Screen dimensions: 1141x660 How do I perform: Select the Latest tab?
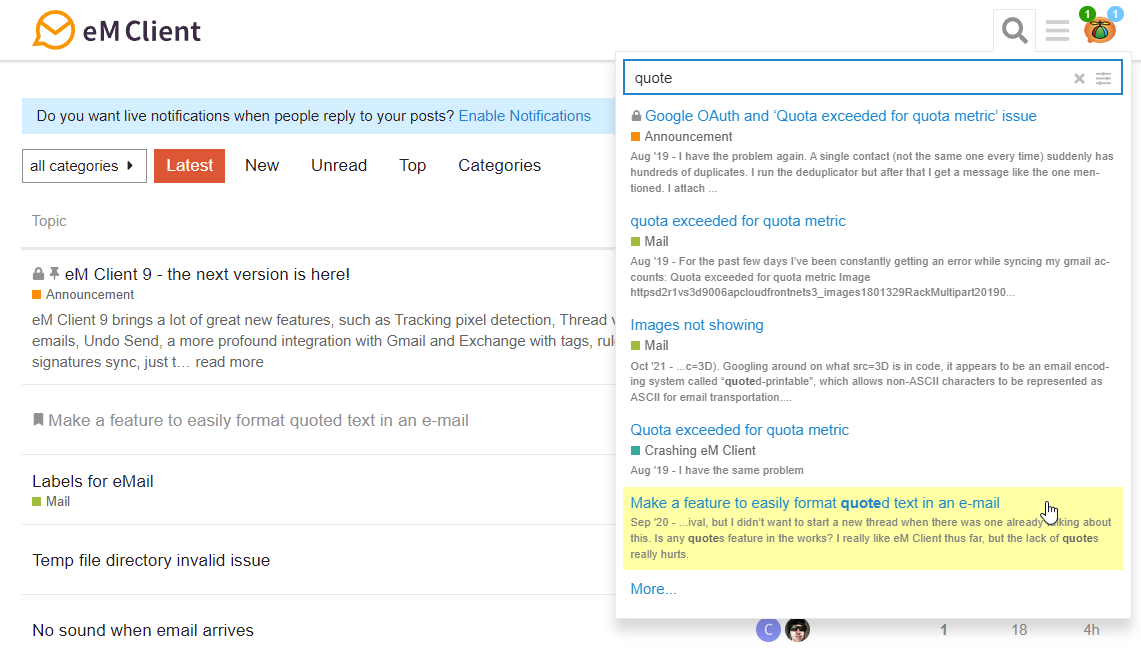coord(189,166)
